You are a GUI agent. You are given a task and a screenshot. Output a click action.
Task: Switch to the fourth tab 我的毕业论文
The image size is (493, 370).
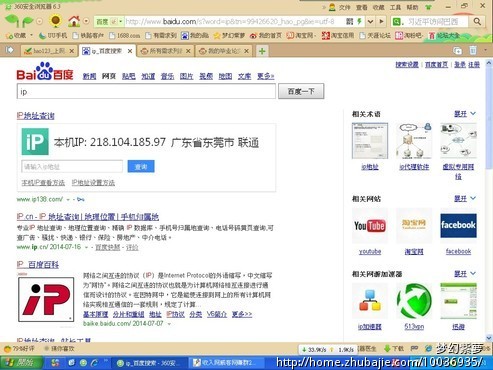[224, 51]
